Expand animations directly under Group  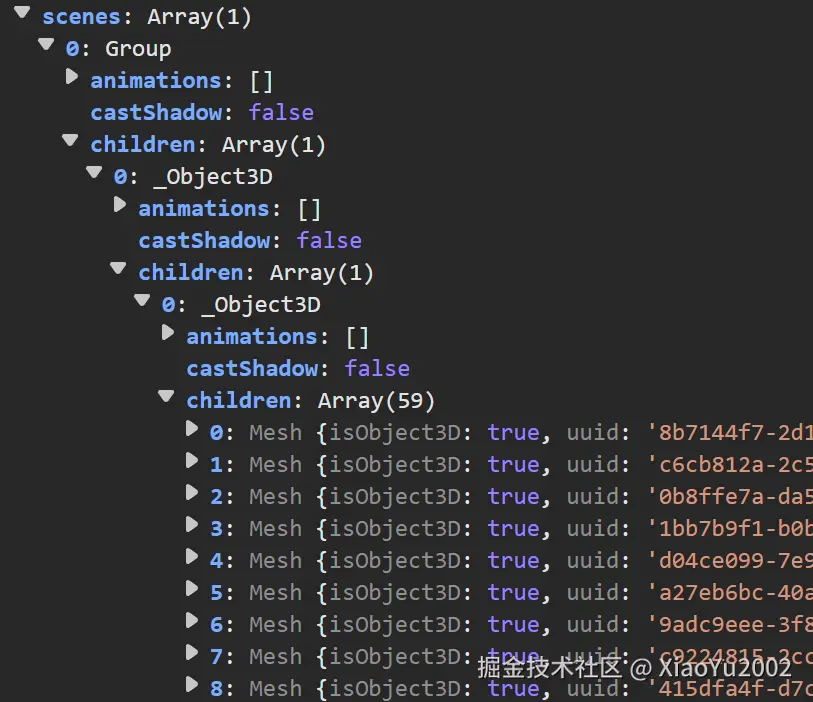(72, 77)
